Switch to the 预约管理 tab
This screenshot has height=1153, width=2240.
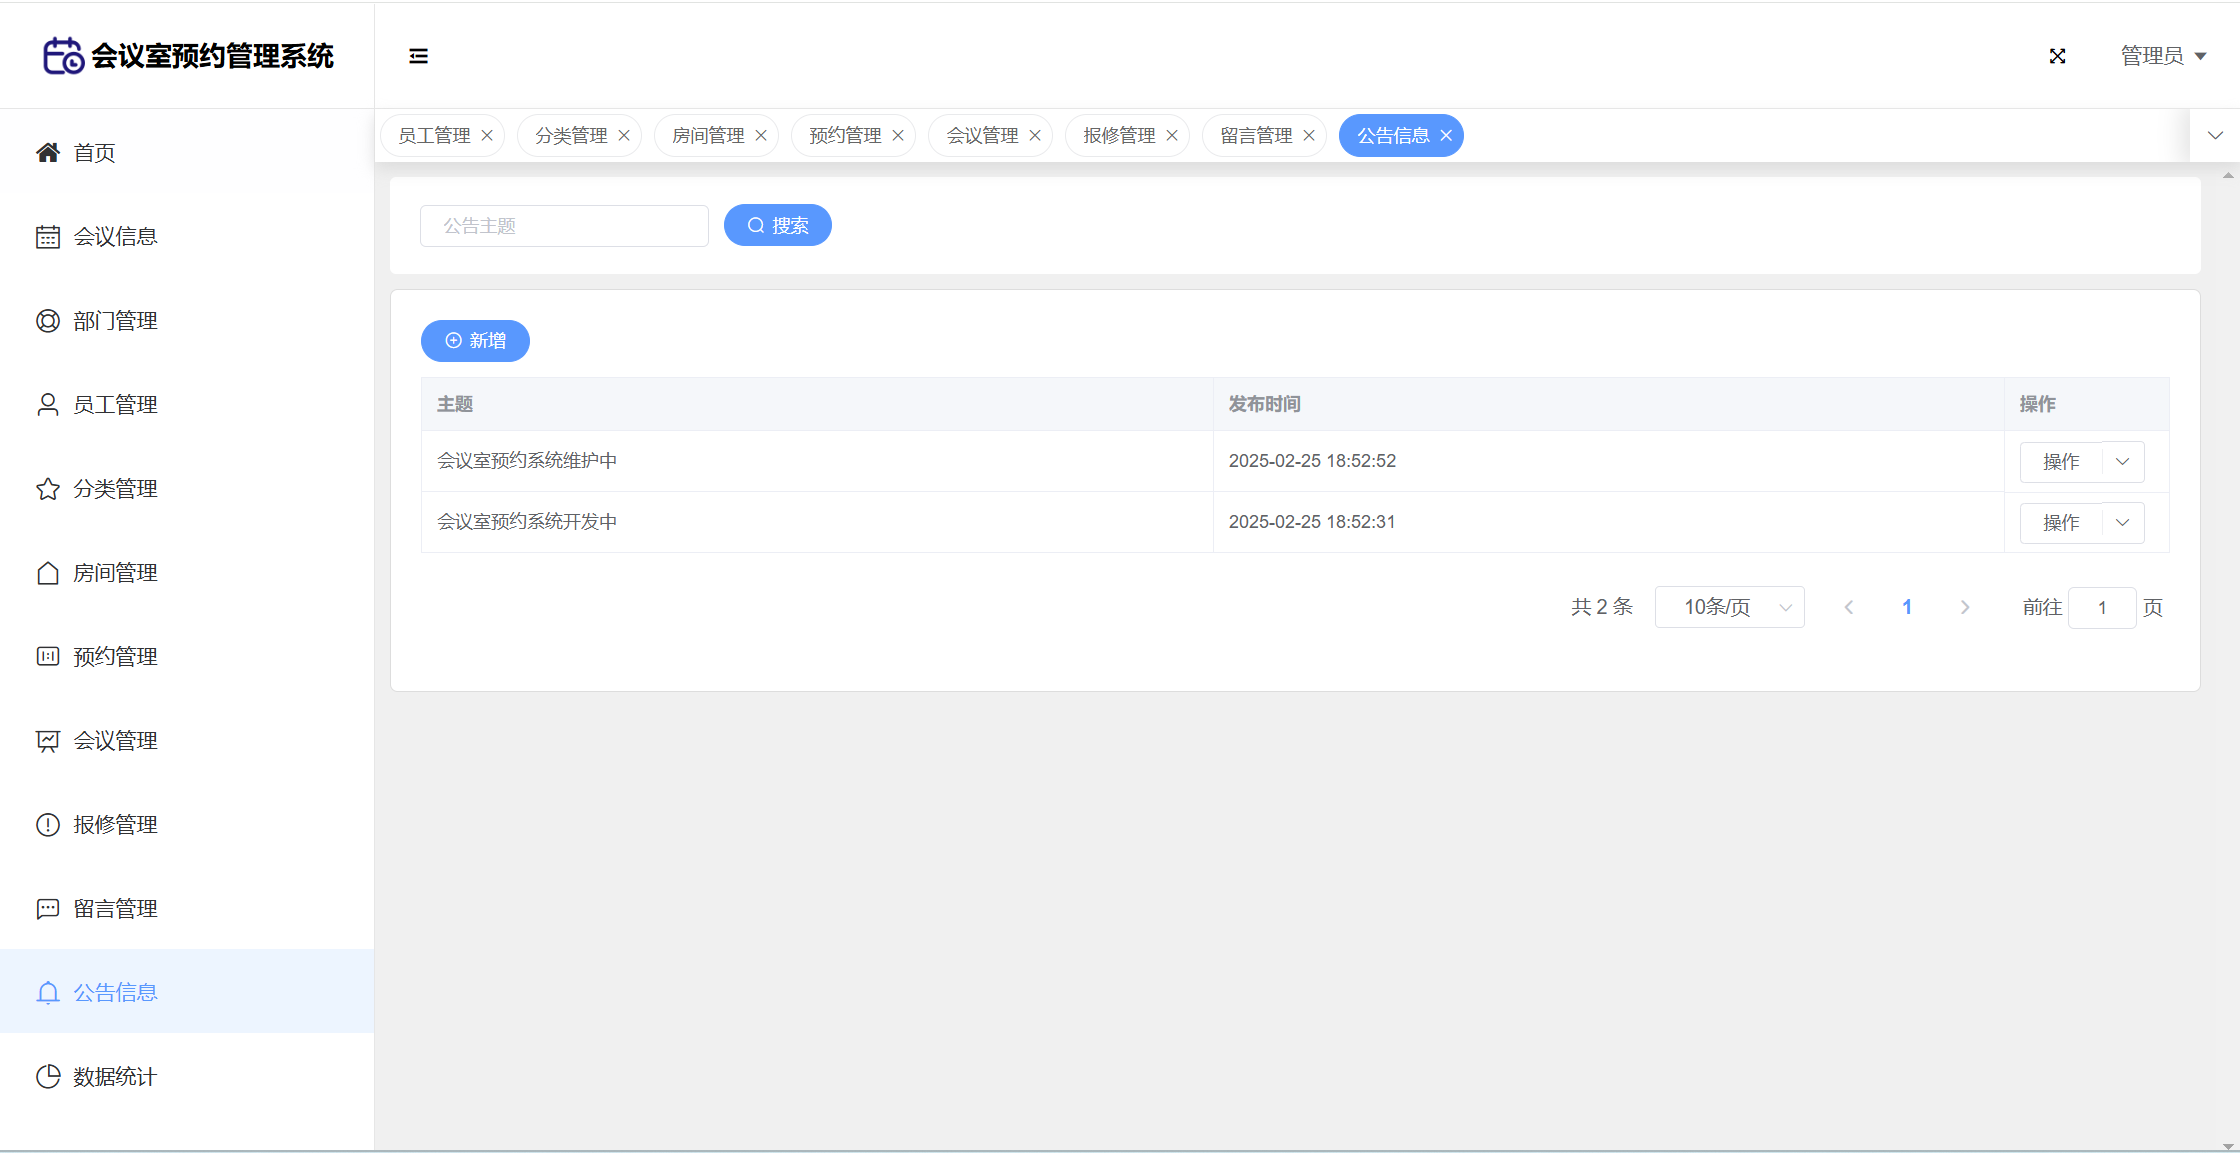pos(845,136)
